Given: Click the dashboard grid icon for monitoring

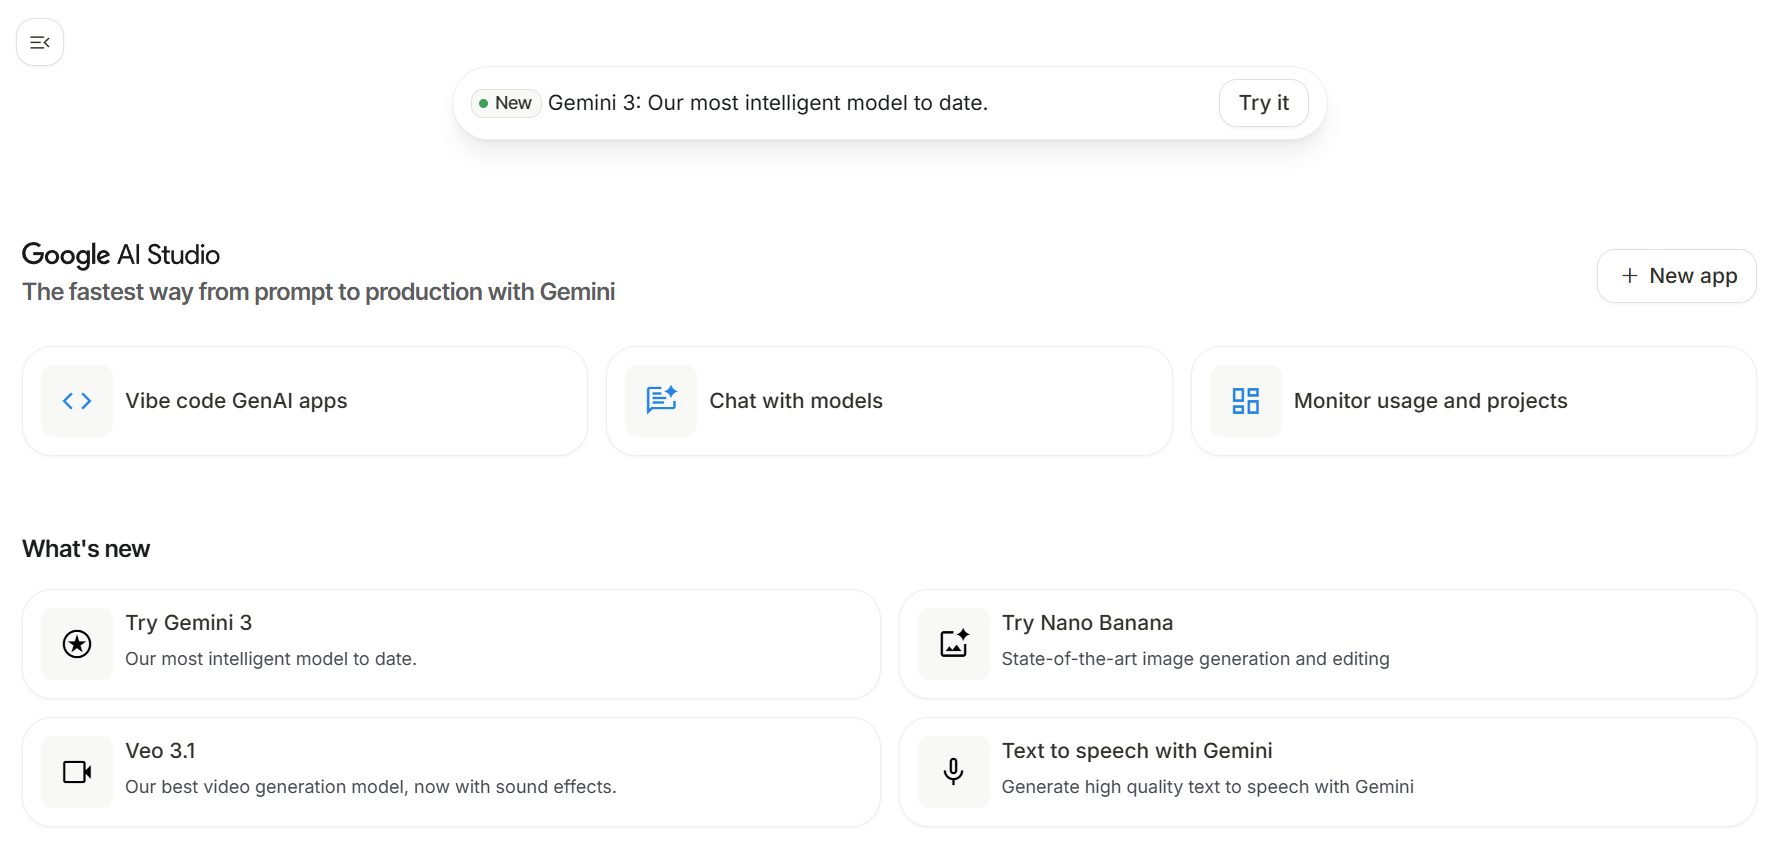Looking at the screenshot, I should pos(1245,401).
